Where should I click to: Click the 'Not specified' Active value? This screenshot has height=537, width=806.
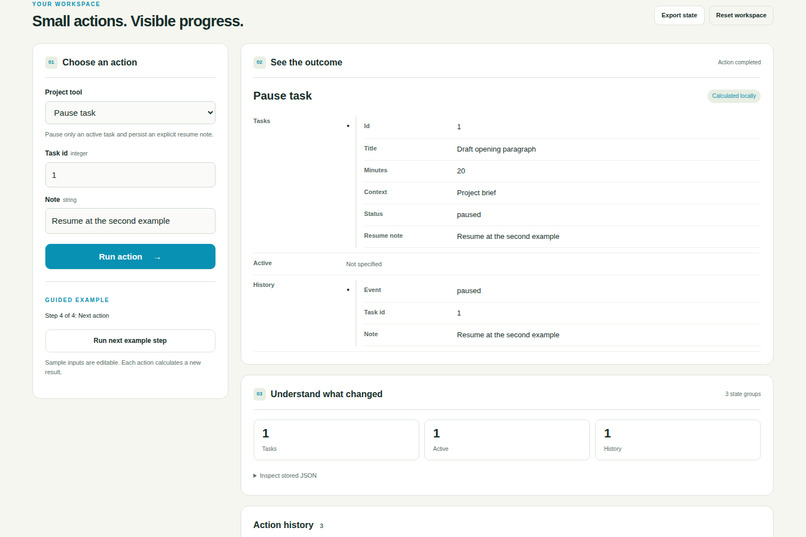click(x=363, y=264)
